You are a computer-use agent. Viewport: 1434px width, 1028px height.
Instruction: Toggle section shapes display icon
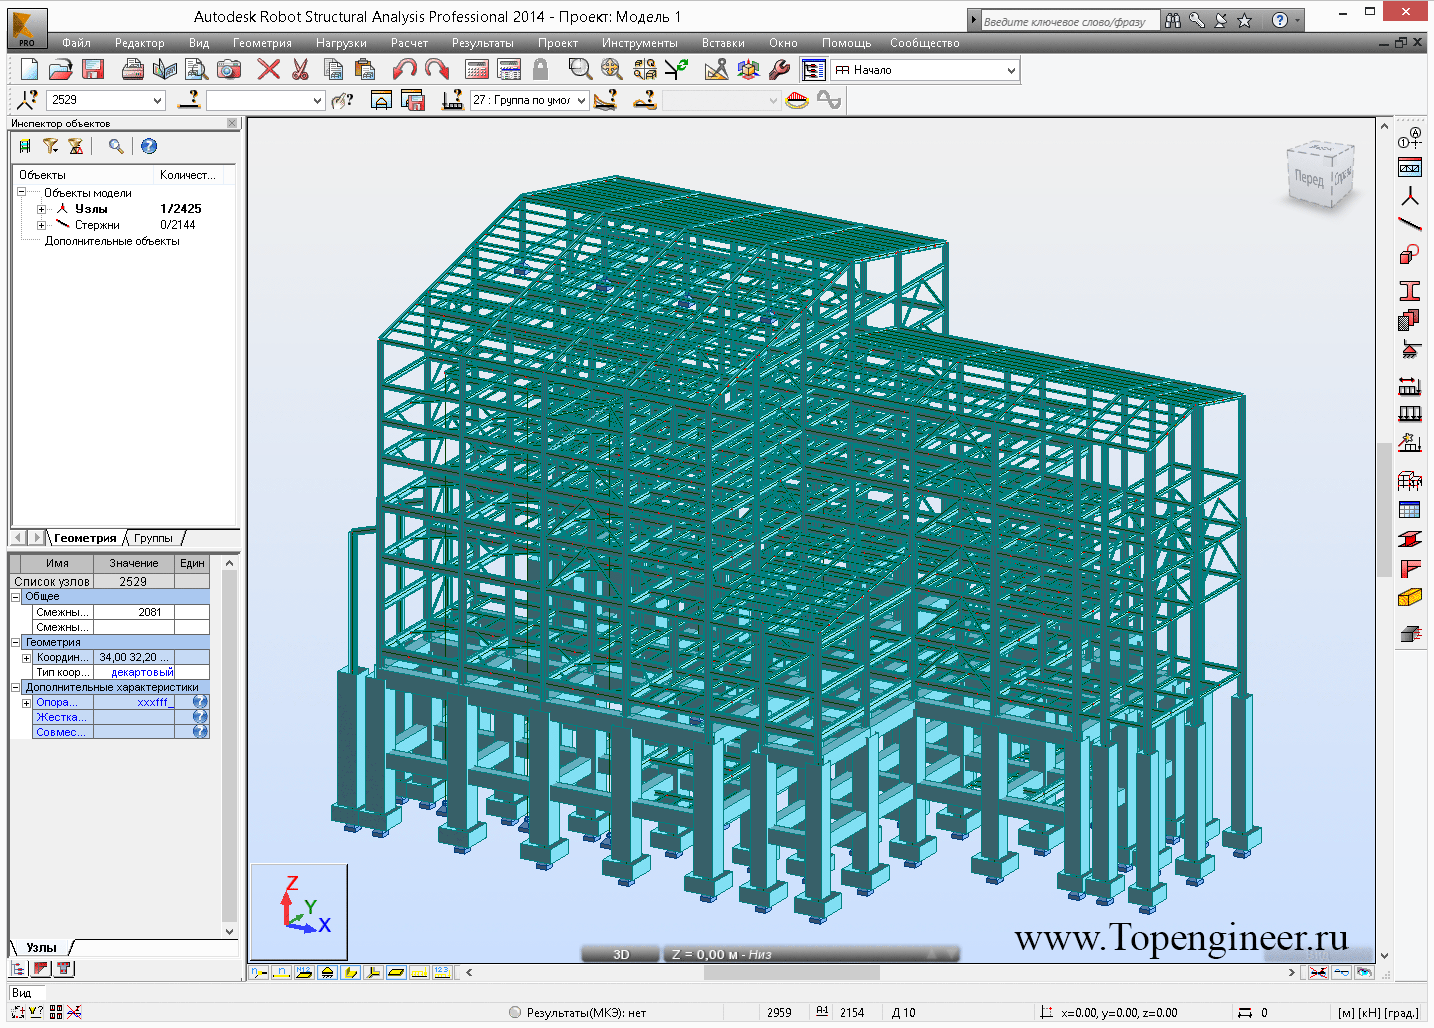coord(350,972)
